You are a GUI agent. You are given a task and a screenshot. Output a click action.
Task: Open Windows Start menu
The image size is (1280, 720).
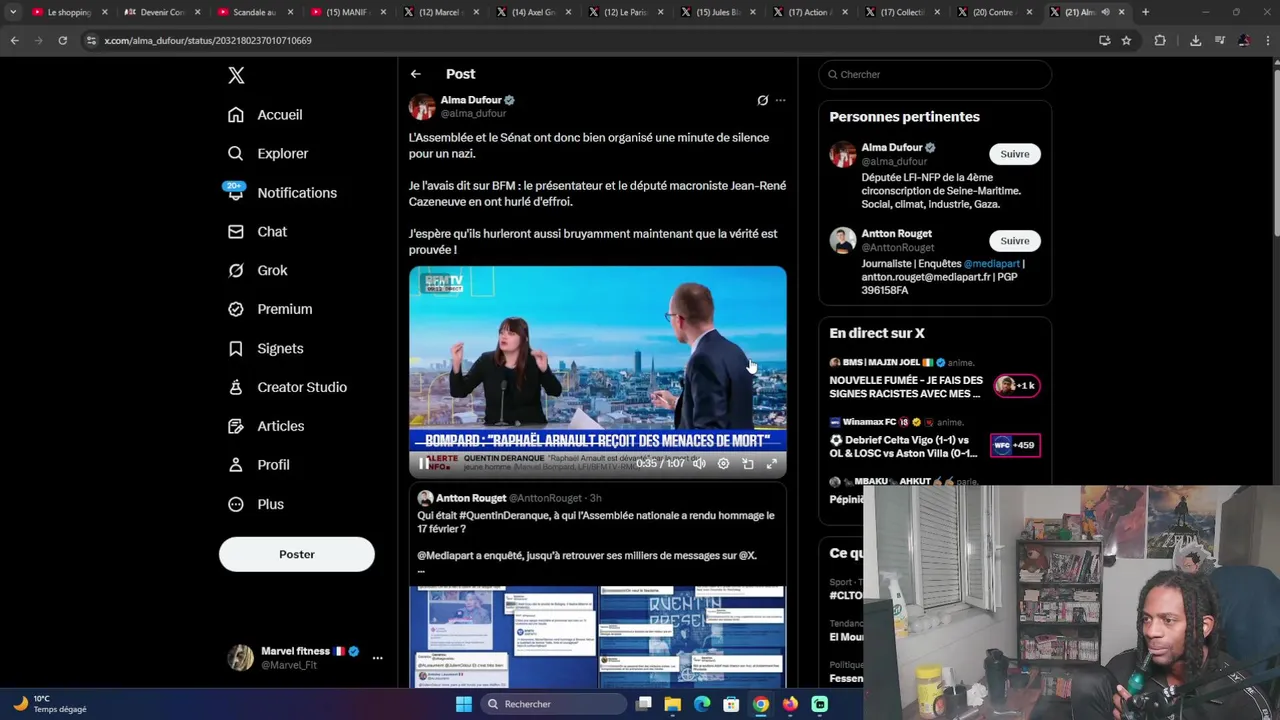click(x=464, y=704)
